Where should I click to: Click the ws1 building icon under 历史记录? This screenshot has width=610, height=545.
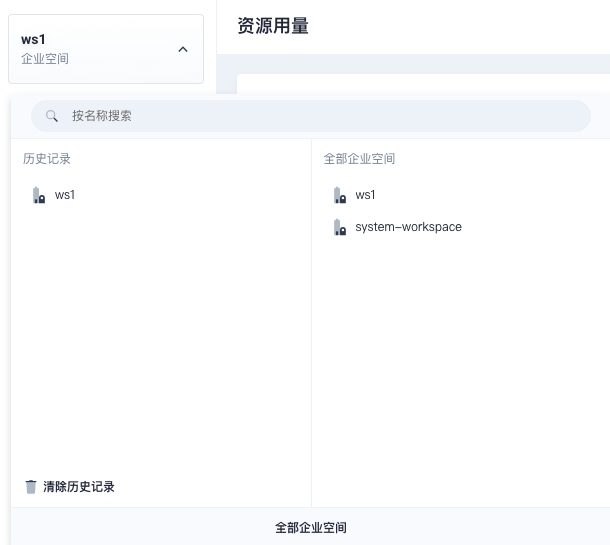(x=38, y=195)
